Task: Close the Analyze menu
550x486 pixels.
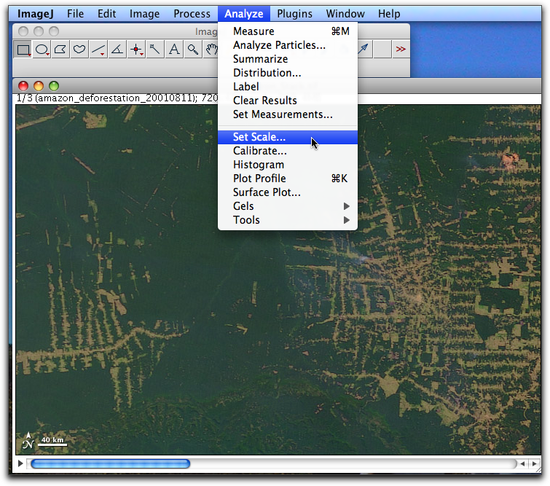Action: click(x=244, y=14)
